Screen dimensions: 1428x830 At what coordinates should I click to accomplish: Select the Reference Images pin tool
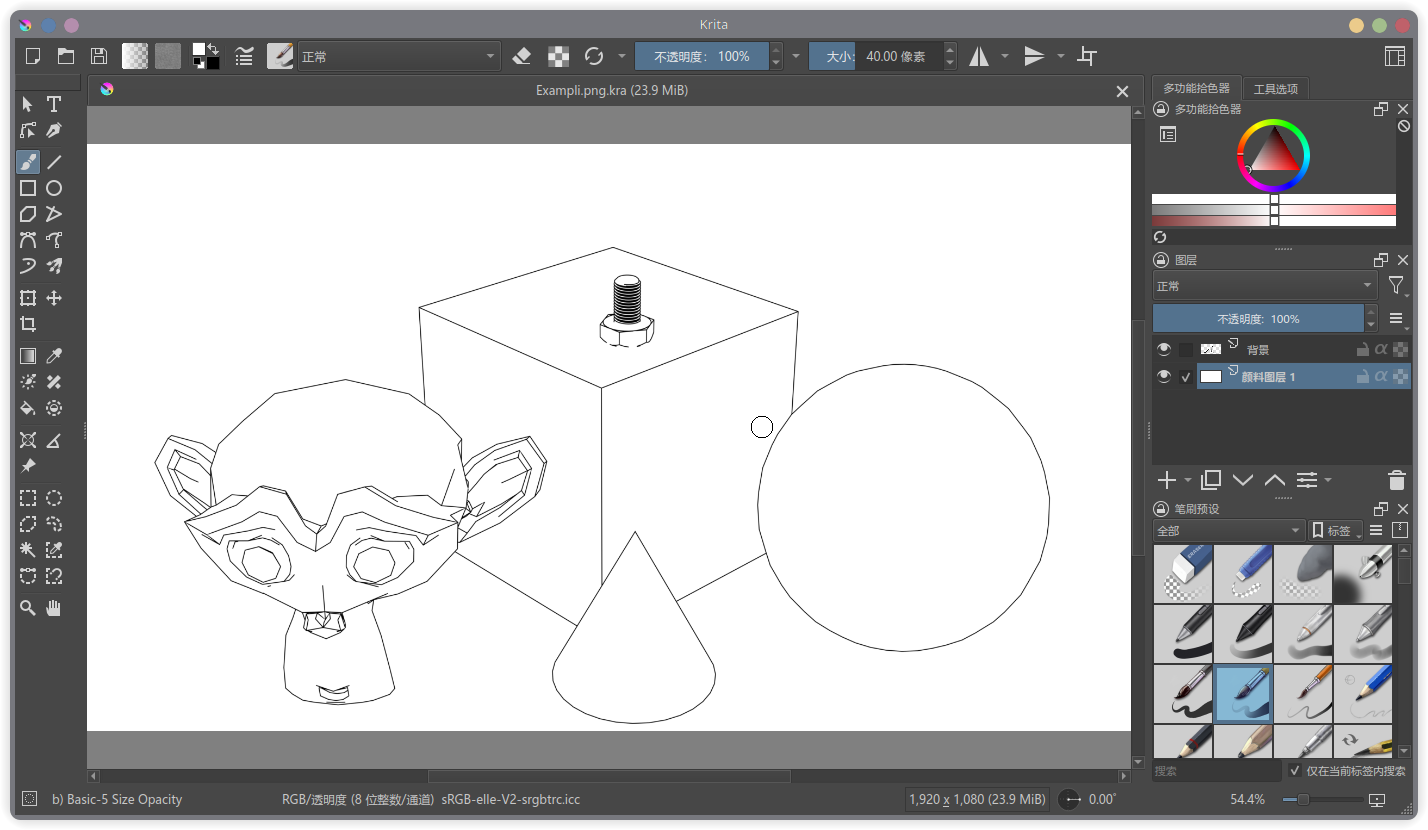(28, 466)
